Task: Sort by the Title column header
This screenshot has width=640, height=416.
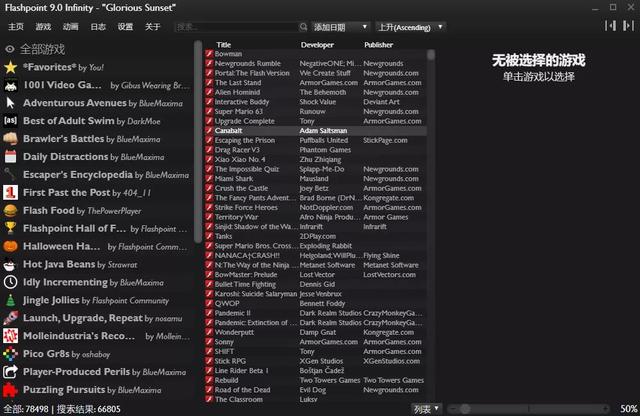Action: 224,44
